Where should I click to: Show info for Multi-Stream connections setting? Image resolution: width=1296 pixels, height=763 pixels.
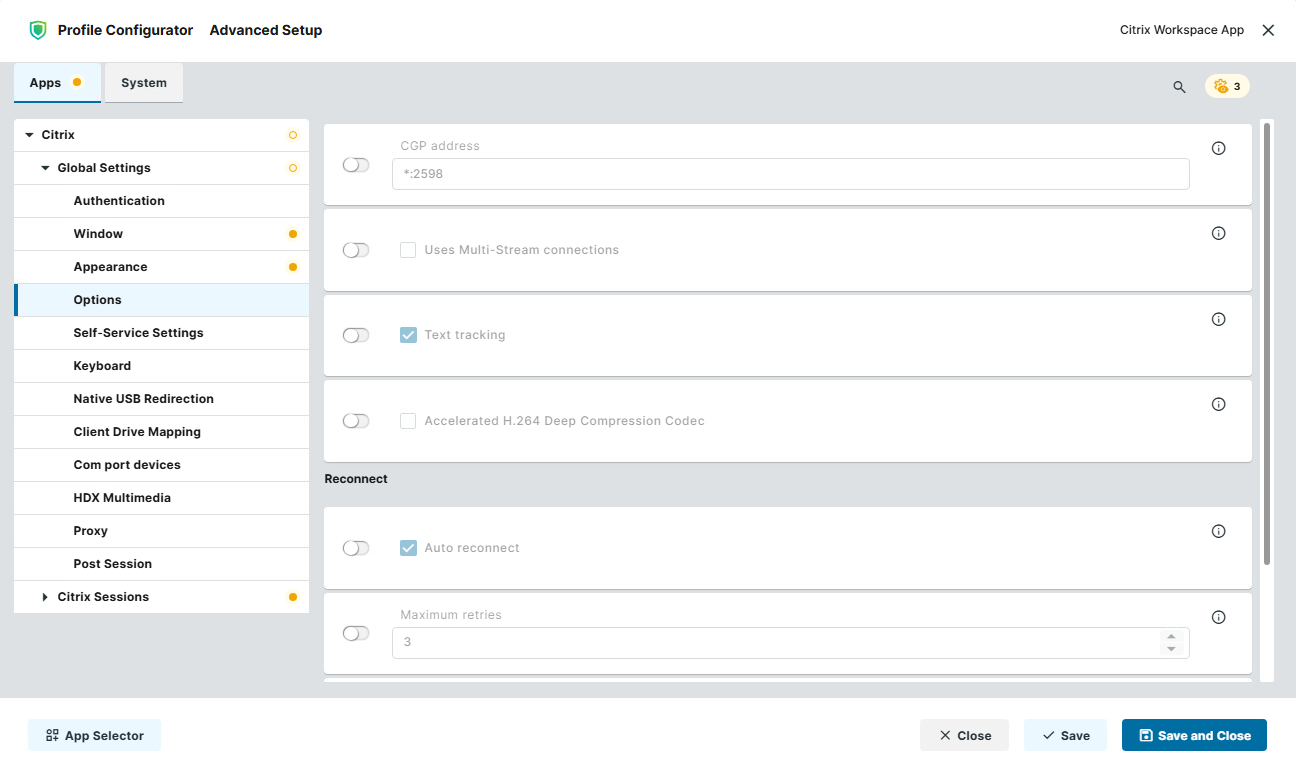1218,233
